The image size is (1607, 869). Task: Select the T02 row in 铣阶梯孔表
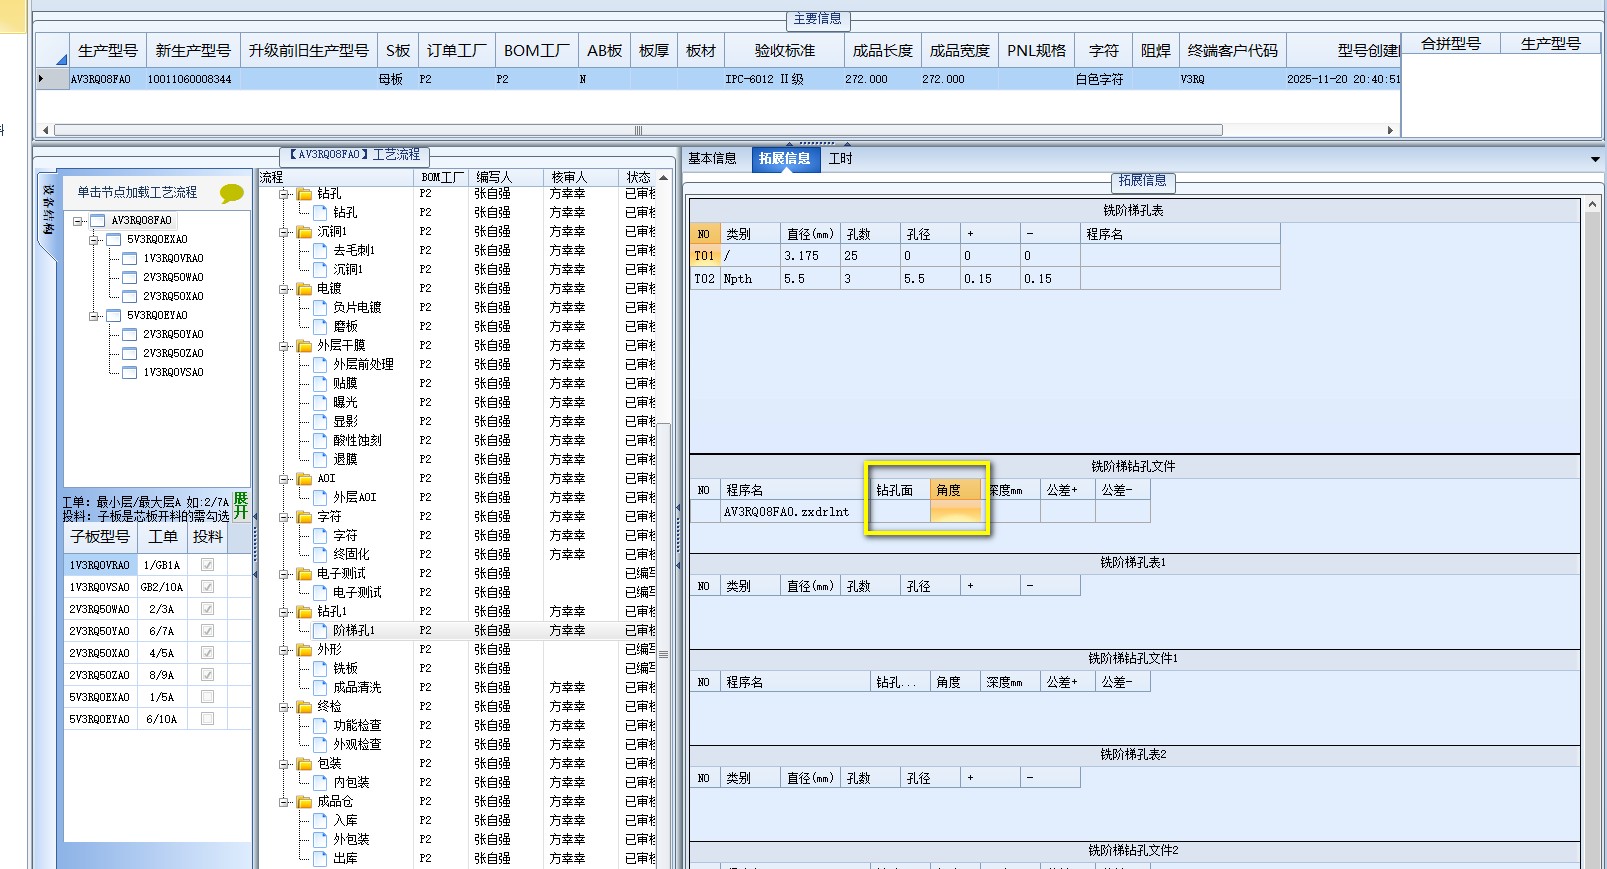(x=985, y=279)
